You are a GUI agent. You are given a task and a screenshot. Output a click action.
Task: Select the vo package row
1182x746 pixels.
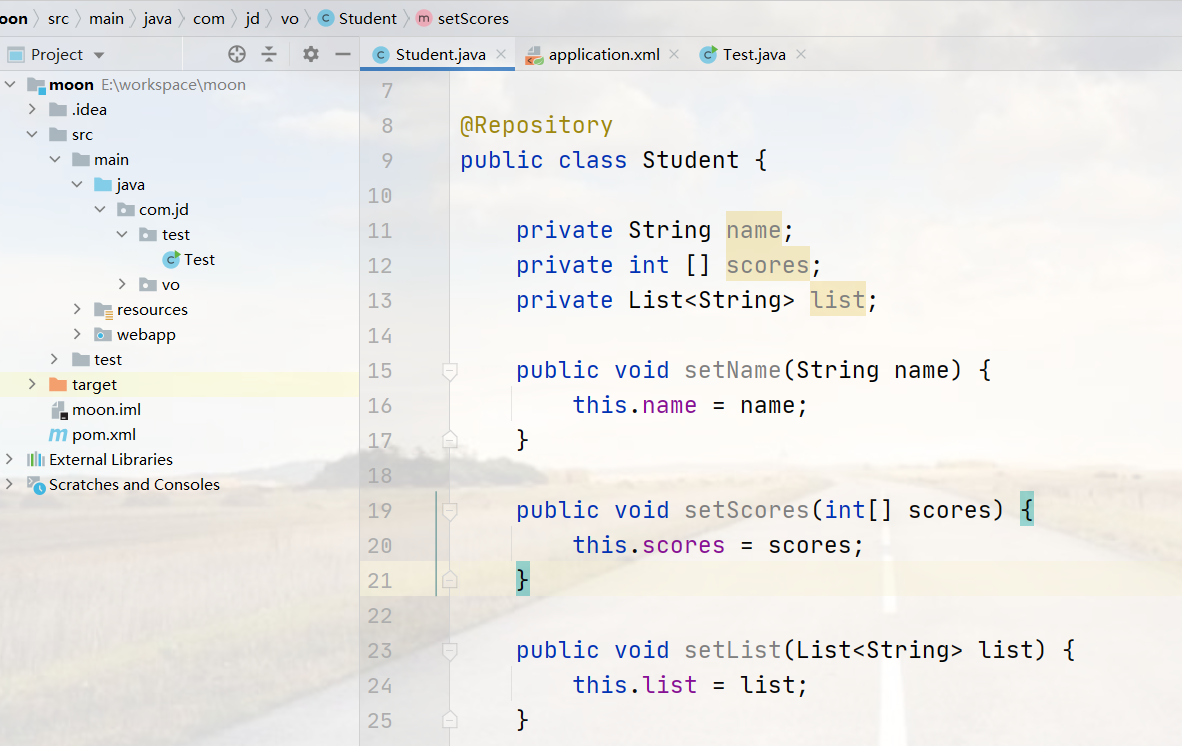[x=179, y=284]
